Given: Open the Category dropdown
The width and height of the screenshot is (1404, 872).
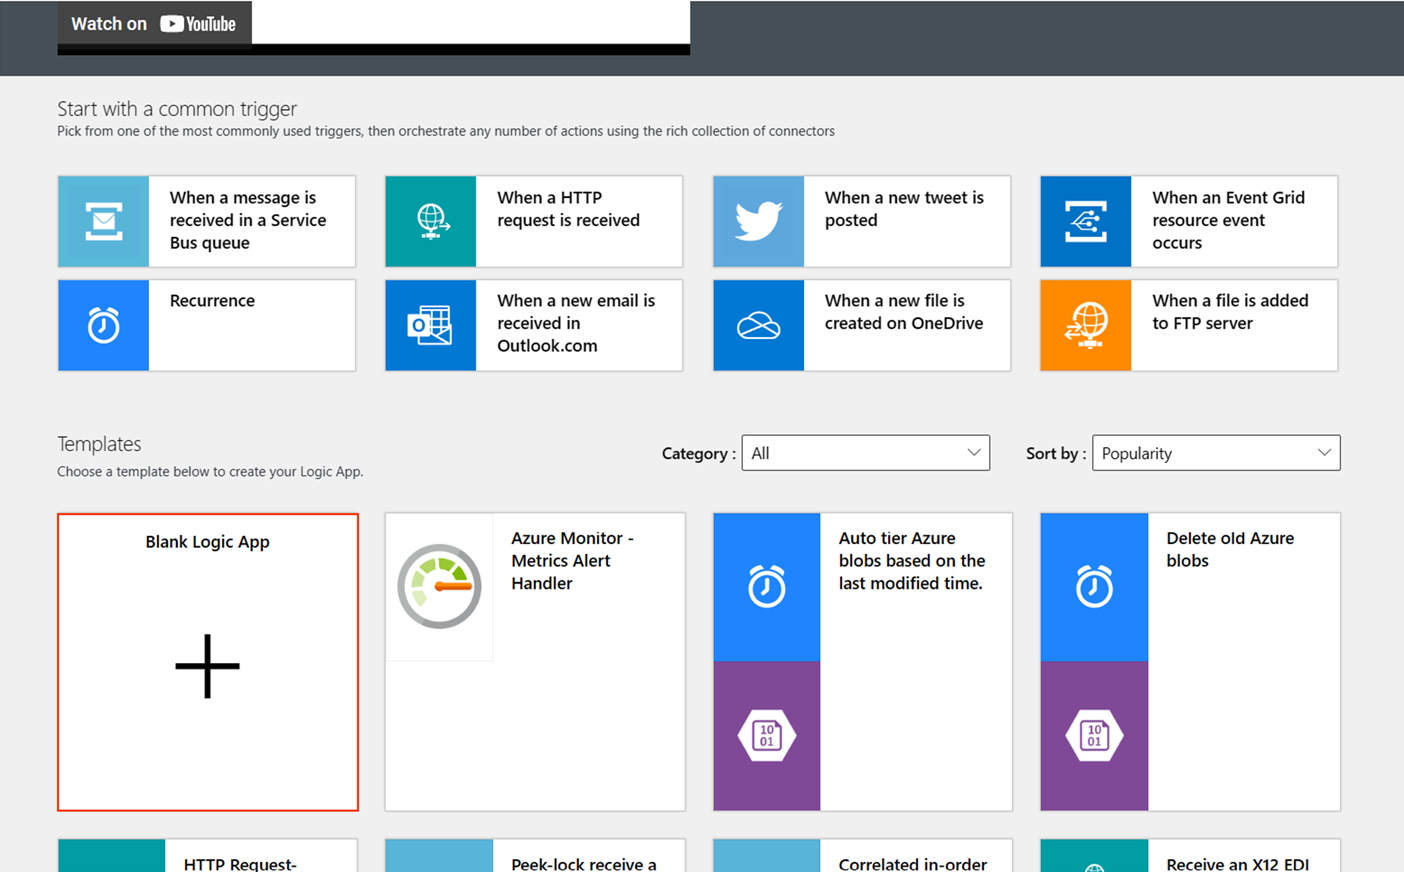Looking at the screenshot, I should [x=866, y=453].
